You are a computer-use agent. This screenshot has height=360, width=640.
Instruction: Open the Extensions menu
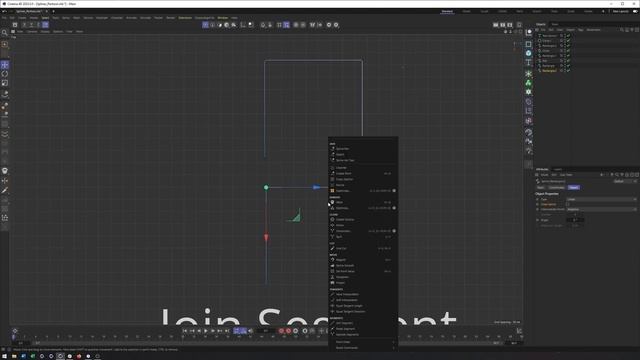[x=185, y=18]
